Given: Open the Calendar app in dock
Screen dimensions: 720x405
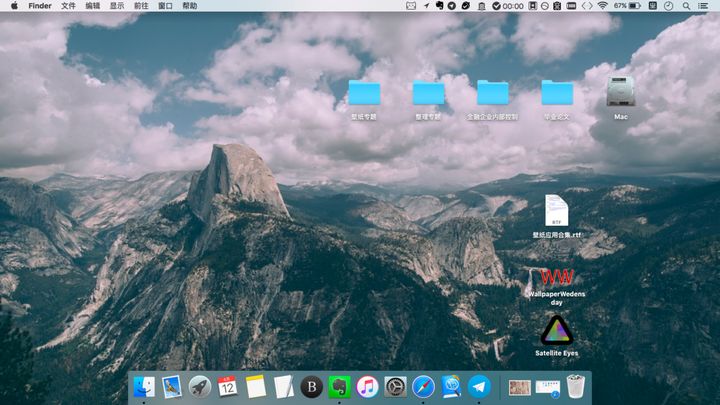Looking at the screenshot, I should [227, 386].
